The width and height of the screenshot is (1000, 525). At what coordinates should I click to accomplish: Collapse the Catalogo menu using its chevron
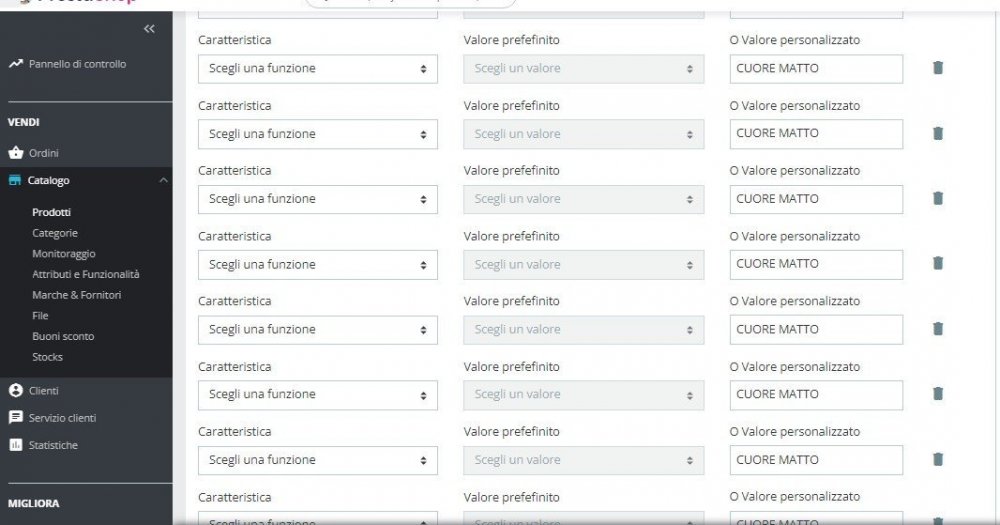coord(163,180)
